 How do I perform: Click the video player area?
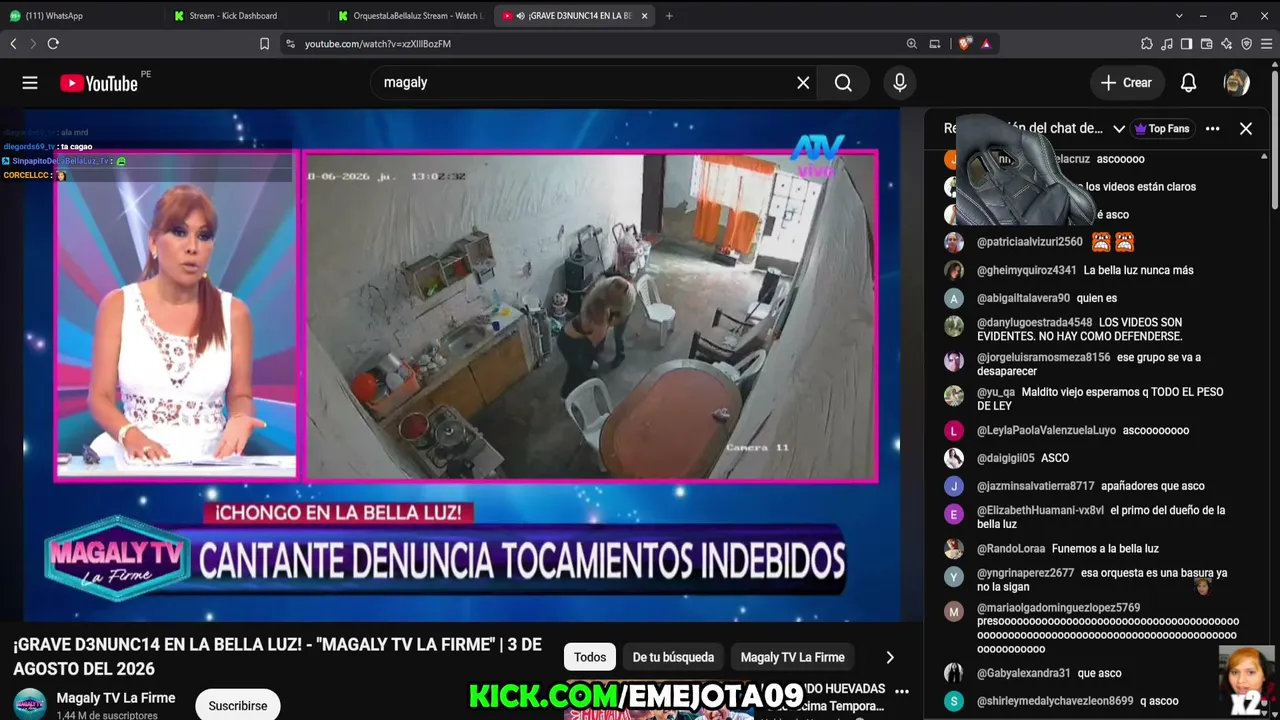462,366
